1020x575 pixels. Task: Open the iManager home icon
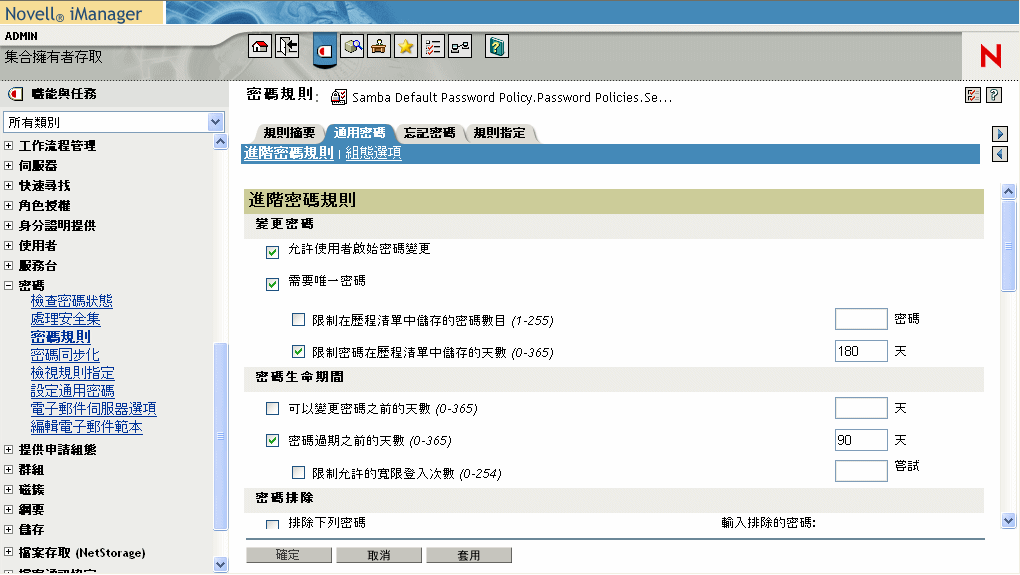point(260,47)
